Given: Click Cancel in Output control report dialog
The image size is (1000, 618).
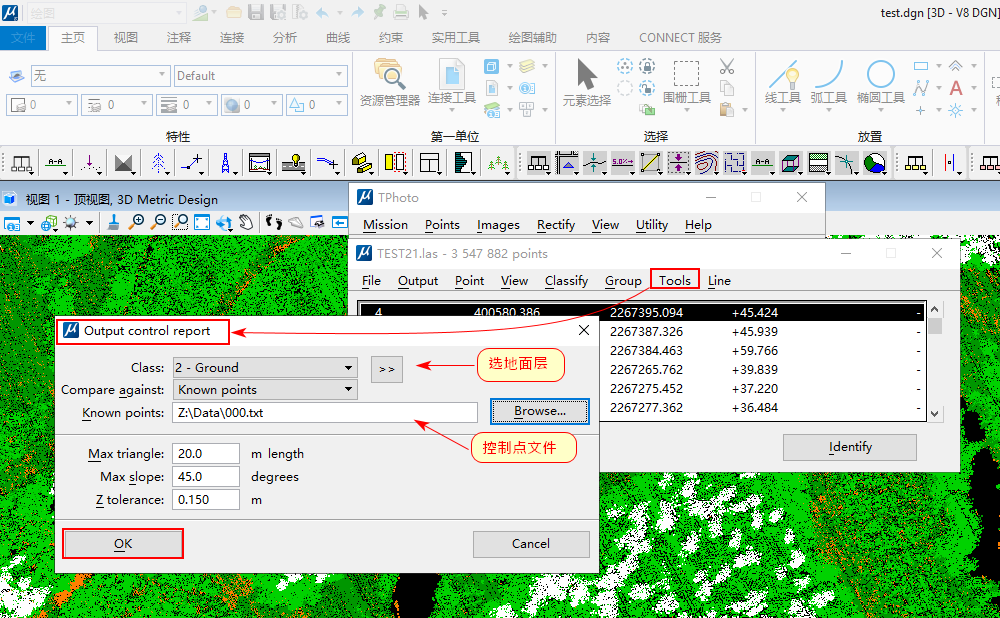Looking at the screenshot, I should pos(531,544).
